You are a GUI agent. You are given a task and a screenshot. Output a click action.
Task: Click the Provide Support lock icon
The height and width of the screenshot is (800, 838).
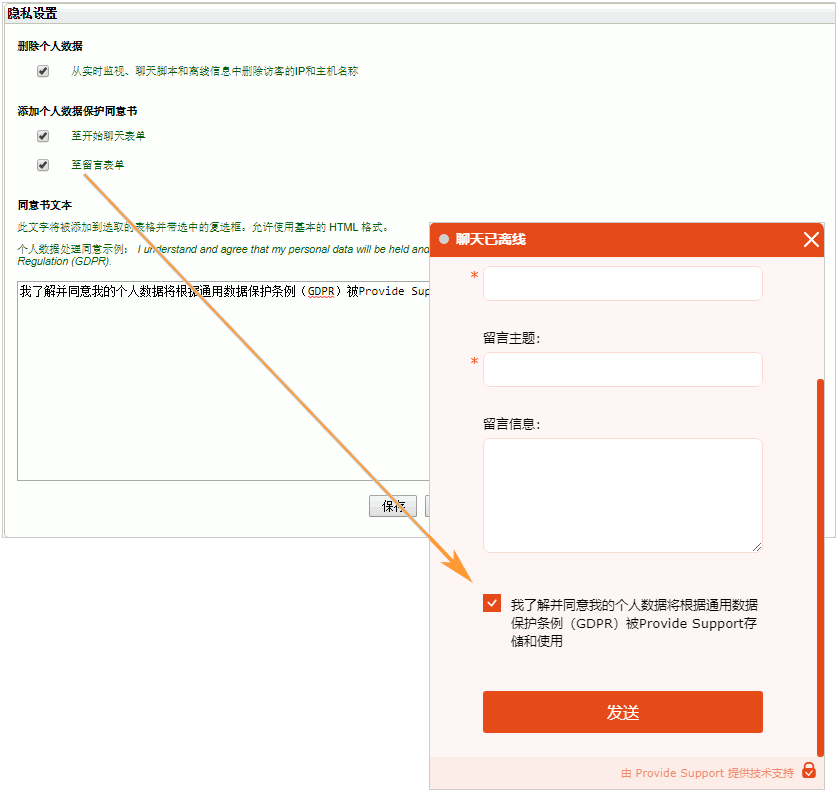point(809,771)
